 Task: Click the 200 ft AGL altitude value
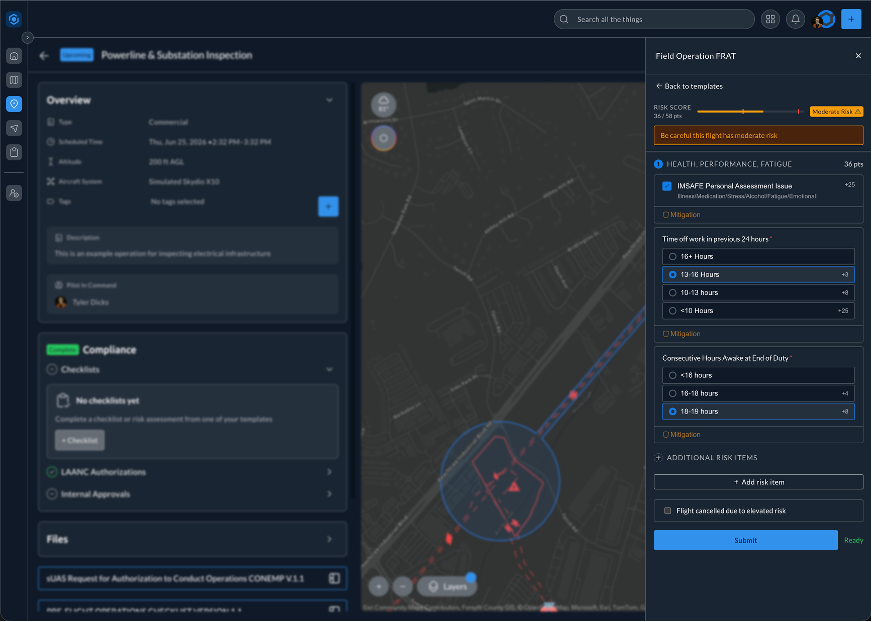pyautogui.click(x=166, y=162)
